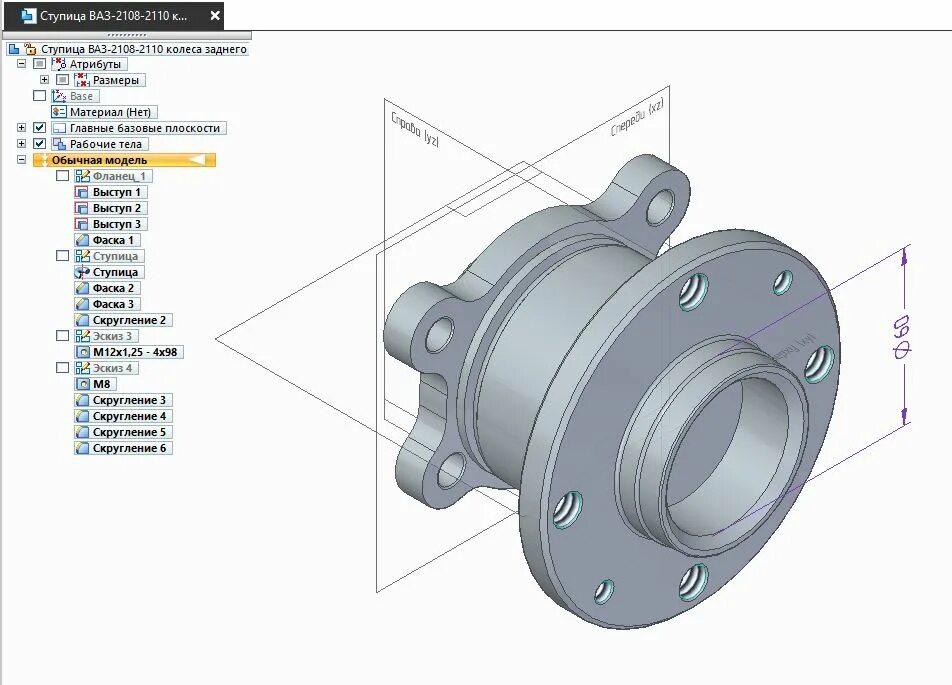
Task: Click the revolved Ступица feature icon
Action: click(x=82, y=272)
